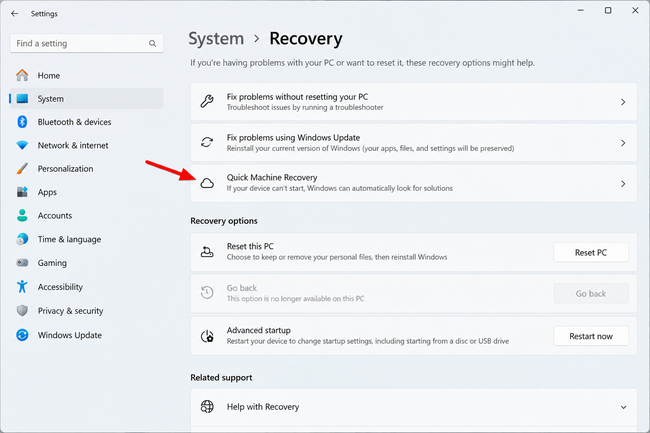Open Gaming settings
Screen dimensions: 650x433
point(87,263)
